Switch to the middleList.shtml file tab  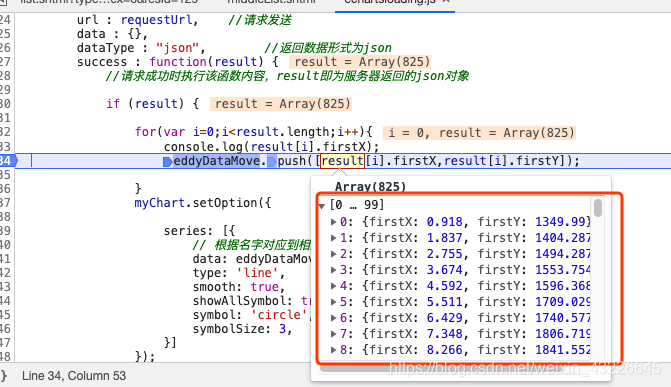271,2
